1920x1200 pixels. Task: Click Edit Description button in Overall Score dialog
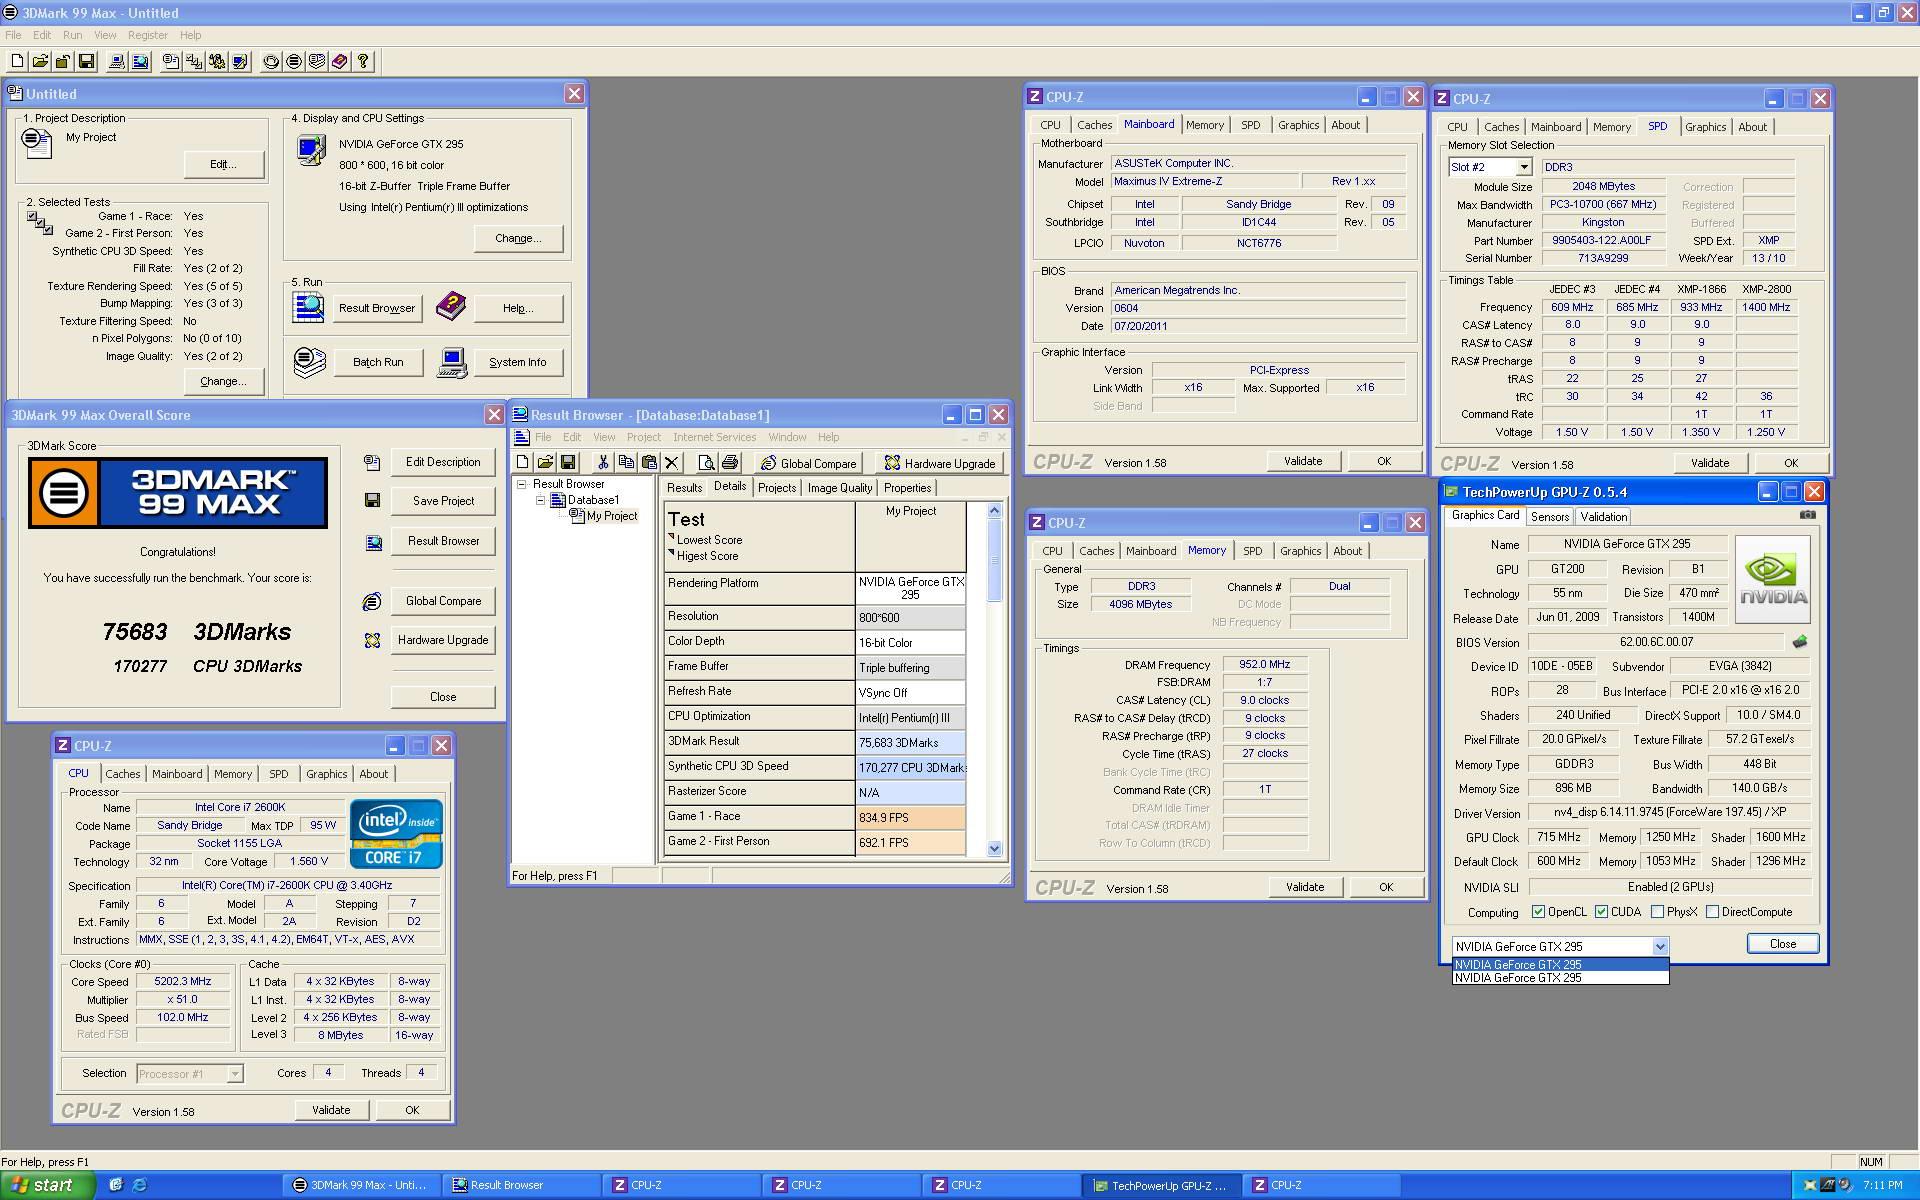443,462
